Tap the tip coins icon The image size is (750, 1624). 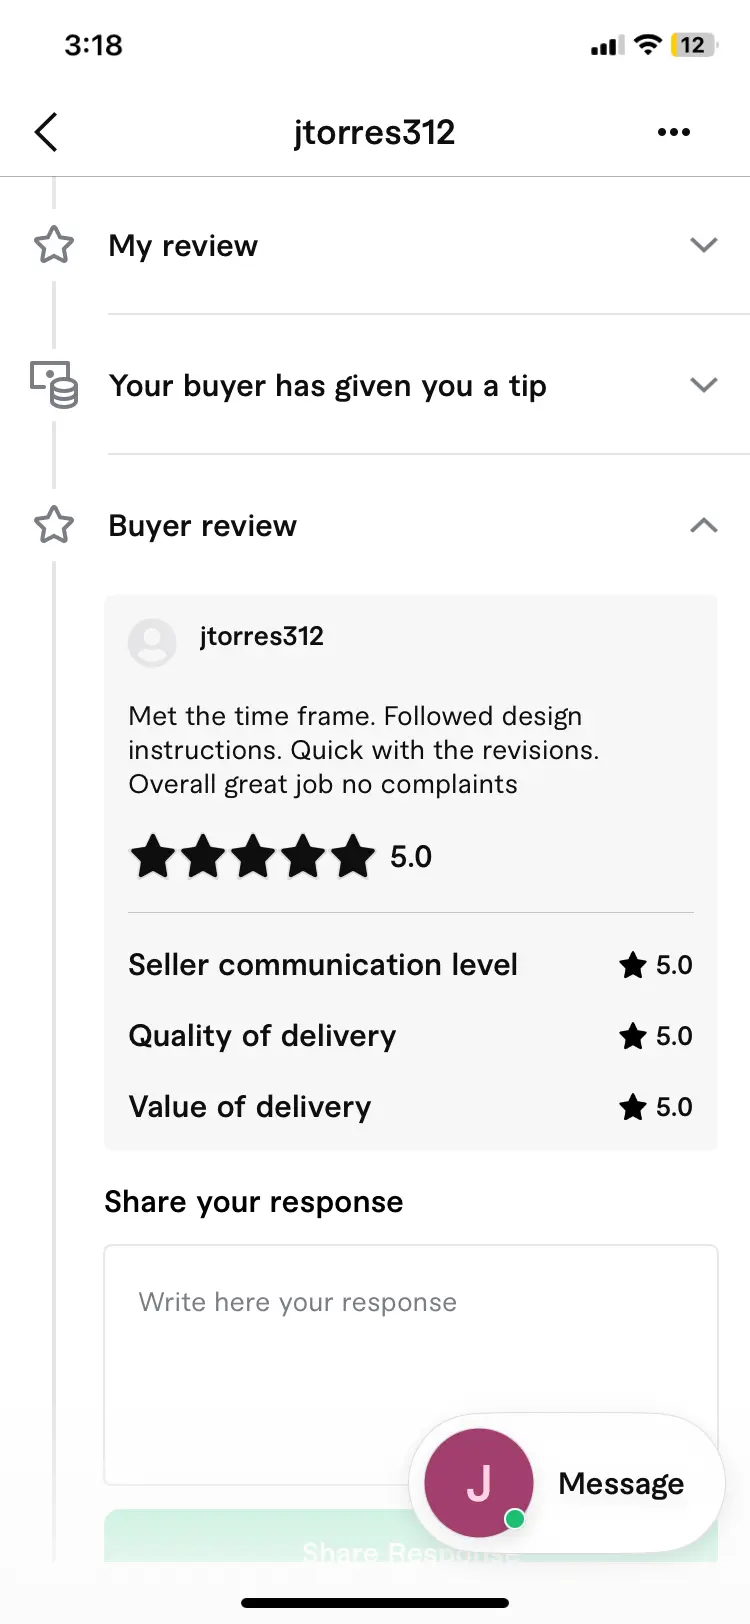(x=54, y=385)
